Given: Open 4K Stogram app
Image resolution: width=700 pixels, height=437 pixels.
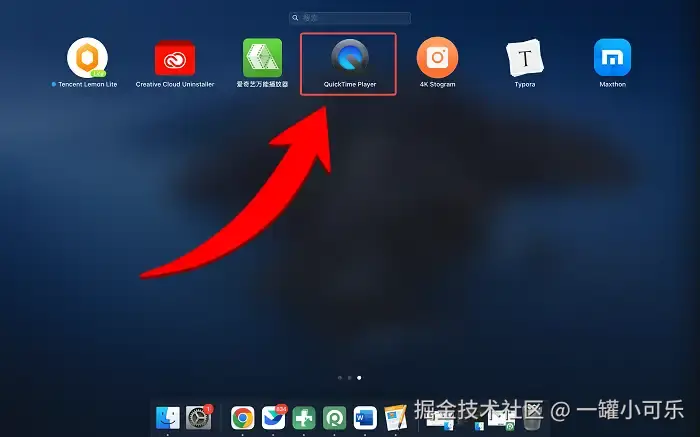Looking at the screenshot, I should tap(437, 58).
